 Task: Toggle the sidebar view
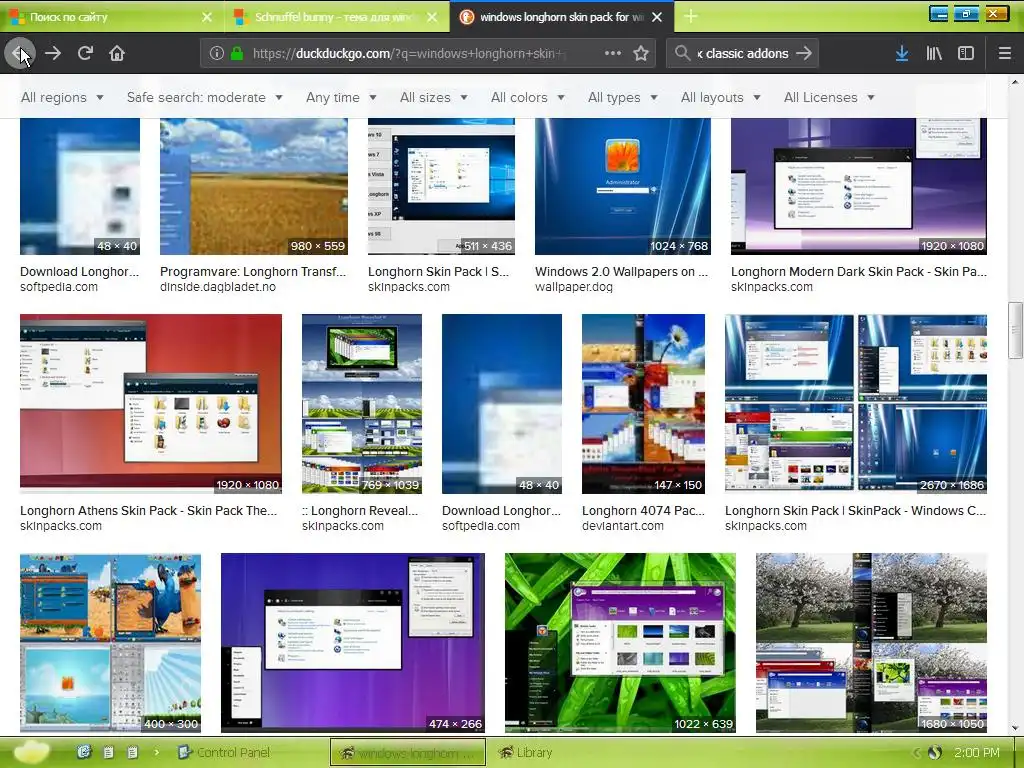click(966, 53)
